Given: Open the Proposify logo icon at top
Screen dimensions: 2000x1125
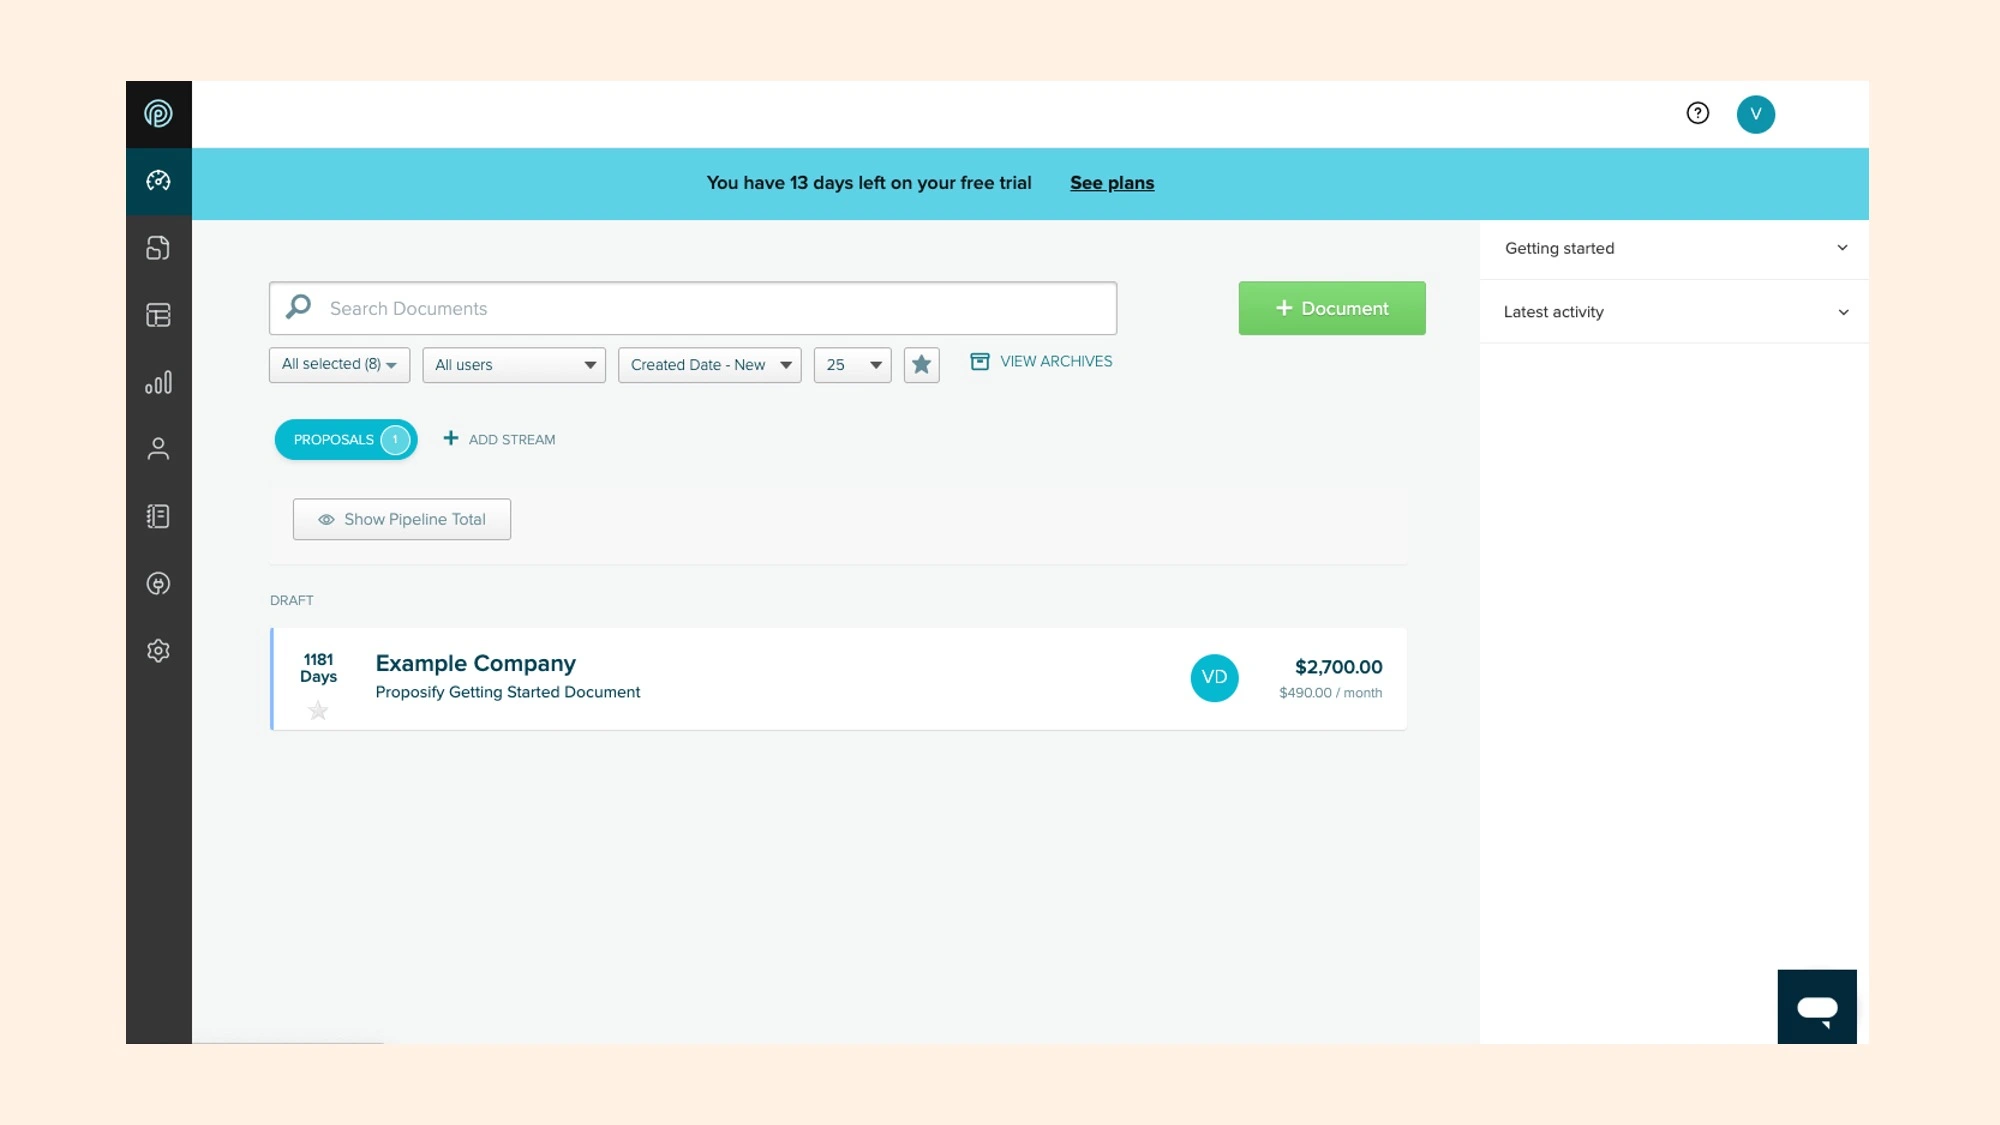Looking at the screenshot, I should (158, 114).
